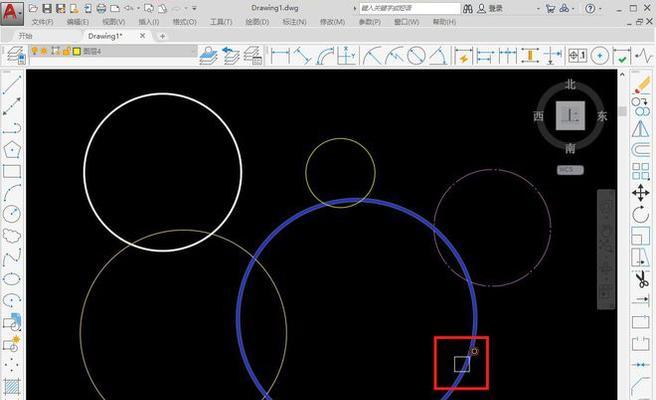Open the Layer Properties Manager
This screenshot has height=400, width=656.
click(x=16, y=56)
